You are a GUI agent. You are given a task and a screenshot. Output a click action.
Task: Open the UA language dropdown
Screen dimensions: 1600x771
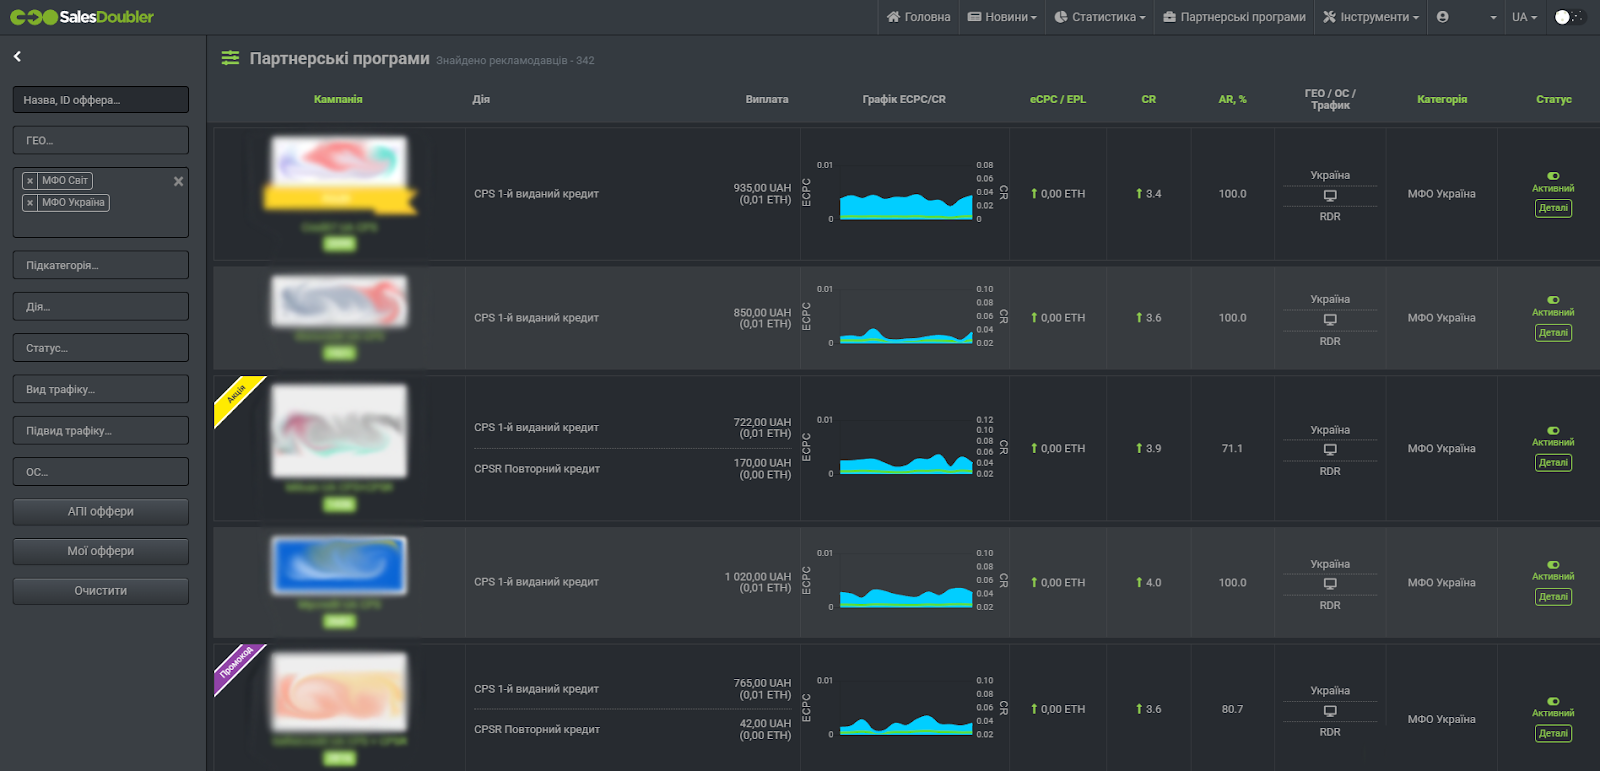1524,17
